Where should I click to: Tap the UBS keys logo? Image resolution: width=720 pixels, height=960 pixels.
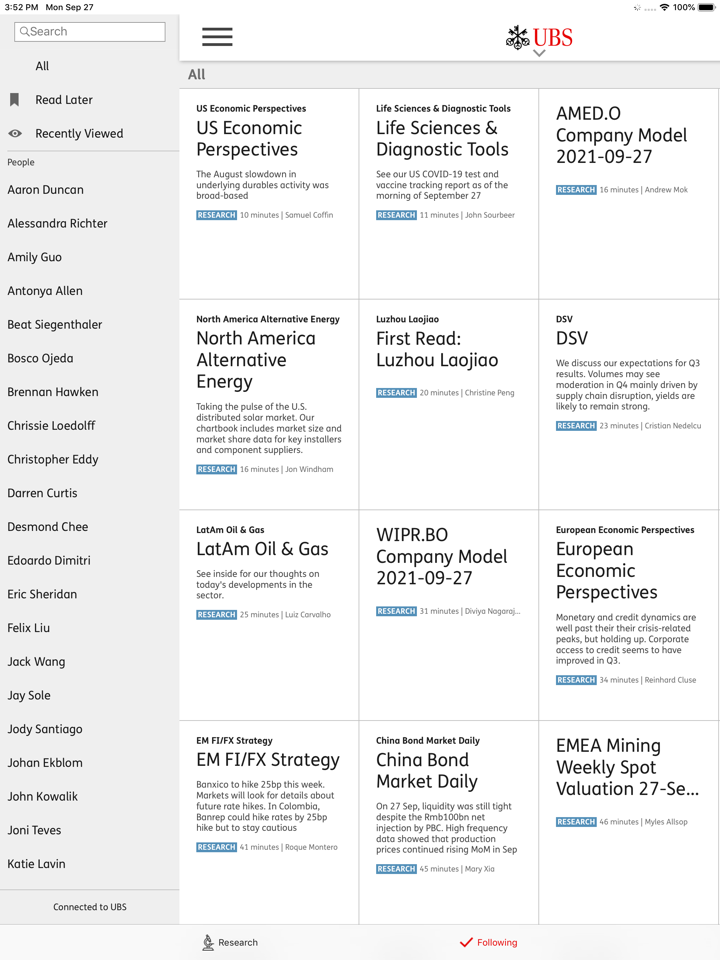[x=518, y=37]
